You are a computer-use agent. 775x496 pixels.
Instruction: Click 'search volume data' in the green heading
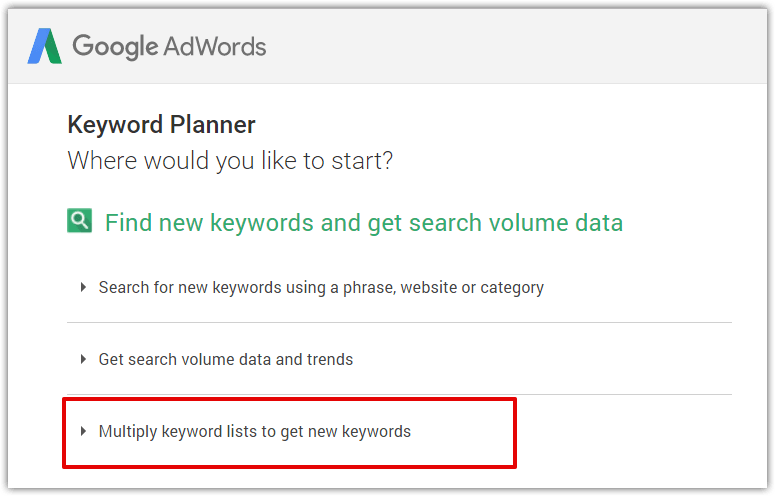(516, 223)
